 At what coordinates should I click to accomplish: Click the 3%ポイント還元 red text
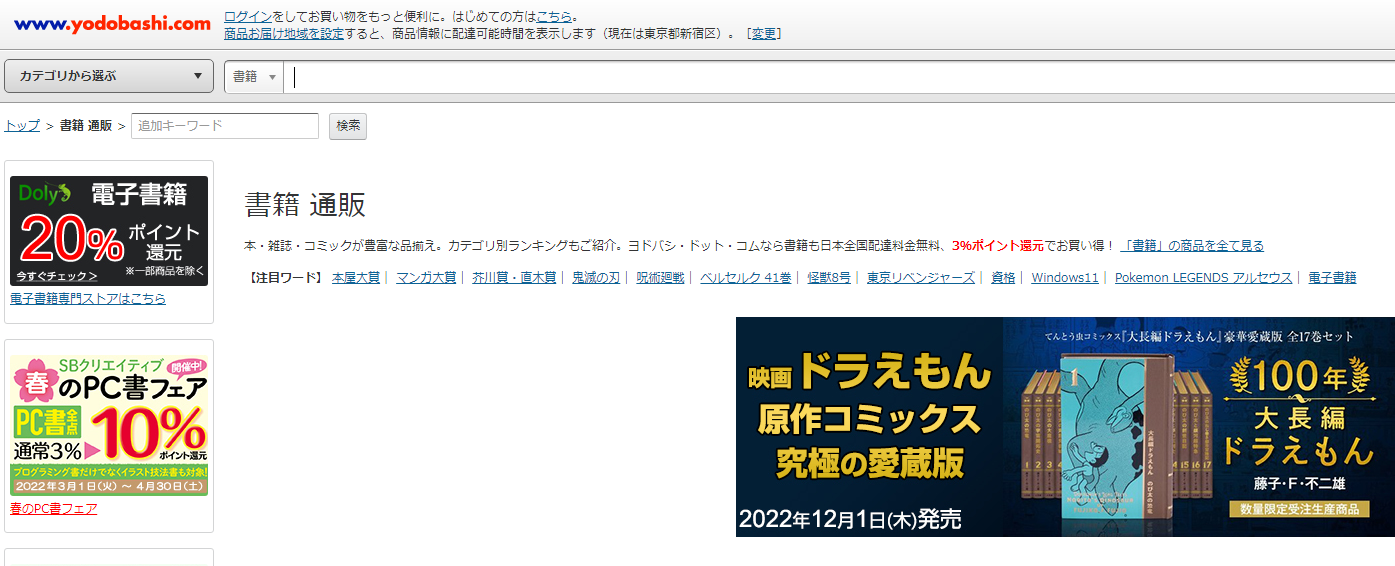997,246
